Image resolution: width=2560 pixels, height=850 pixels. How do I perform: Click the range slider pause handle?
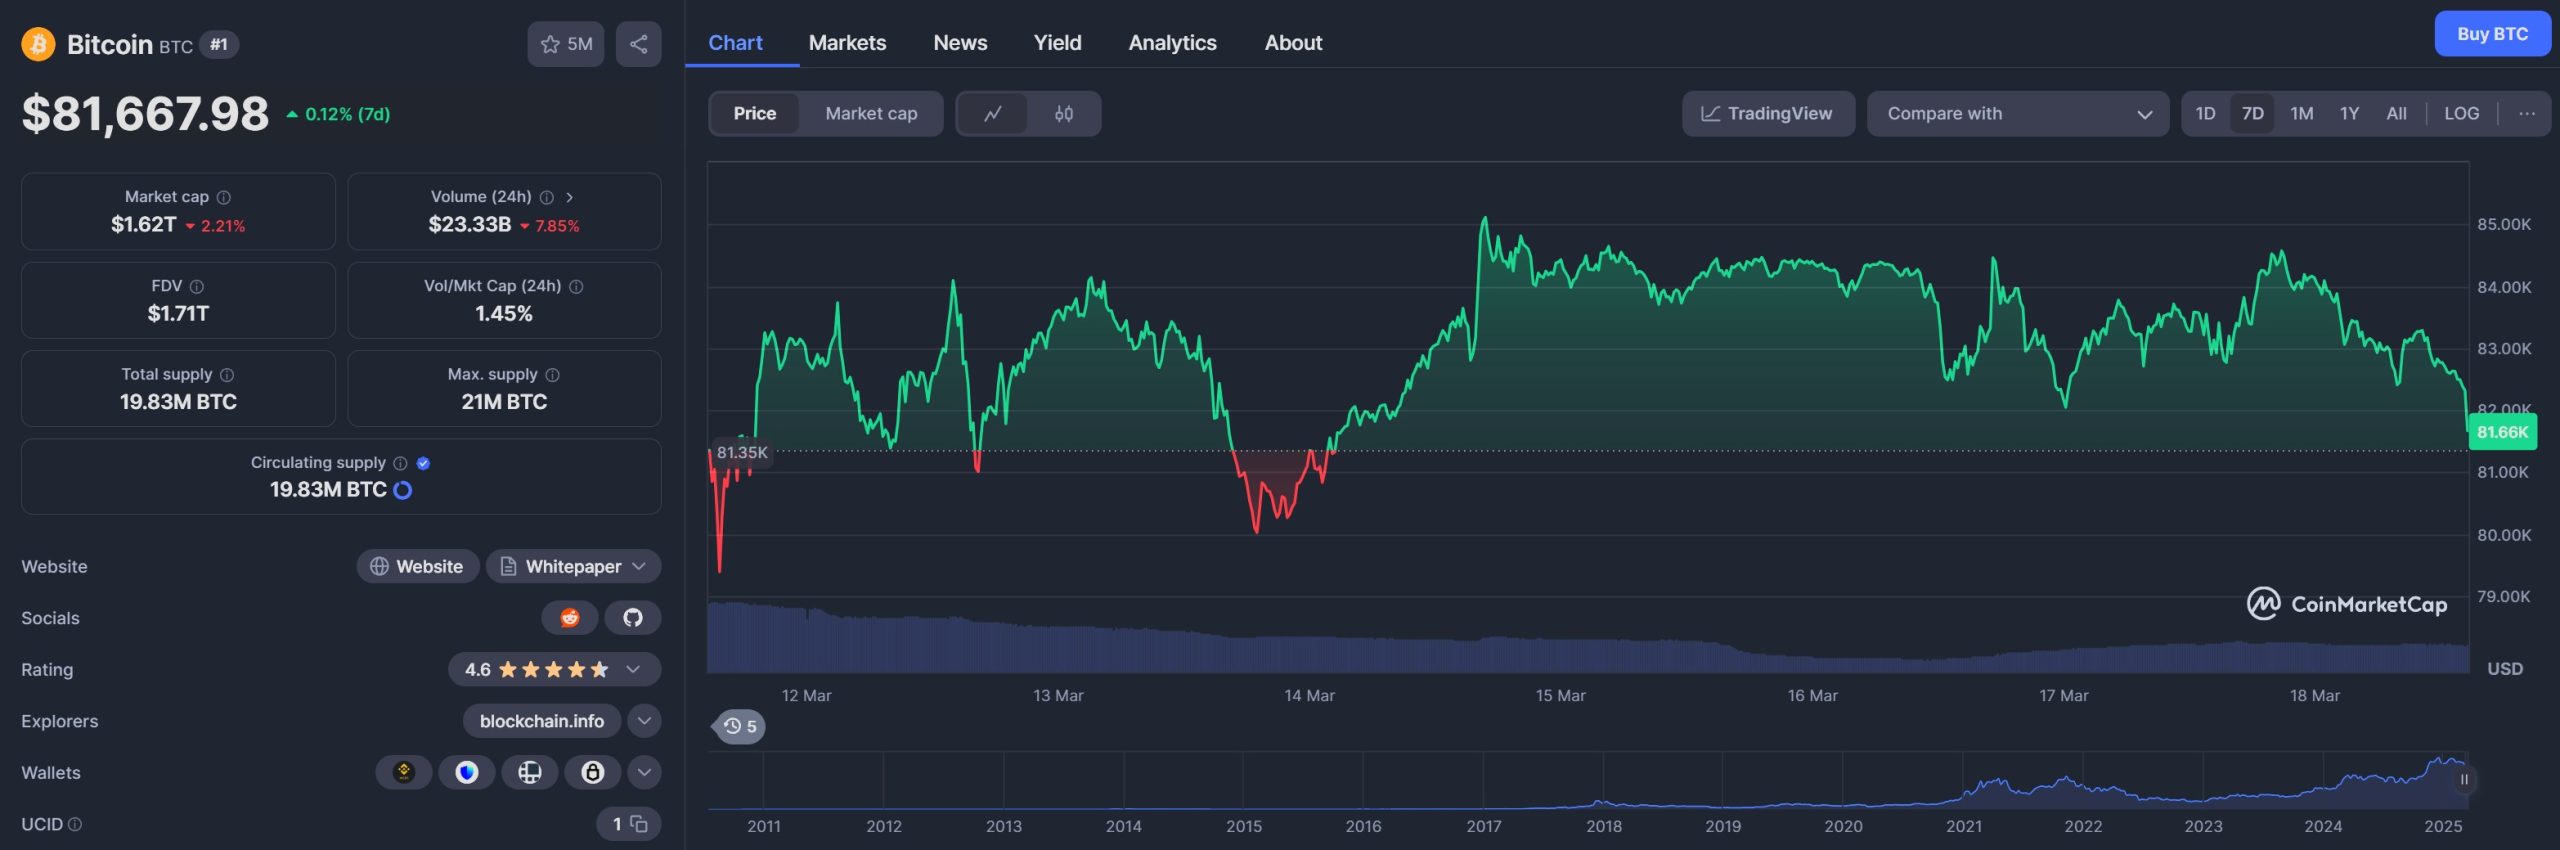2464,780
